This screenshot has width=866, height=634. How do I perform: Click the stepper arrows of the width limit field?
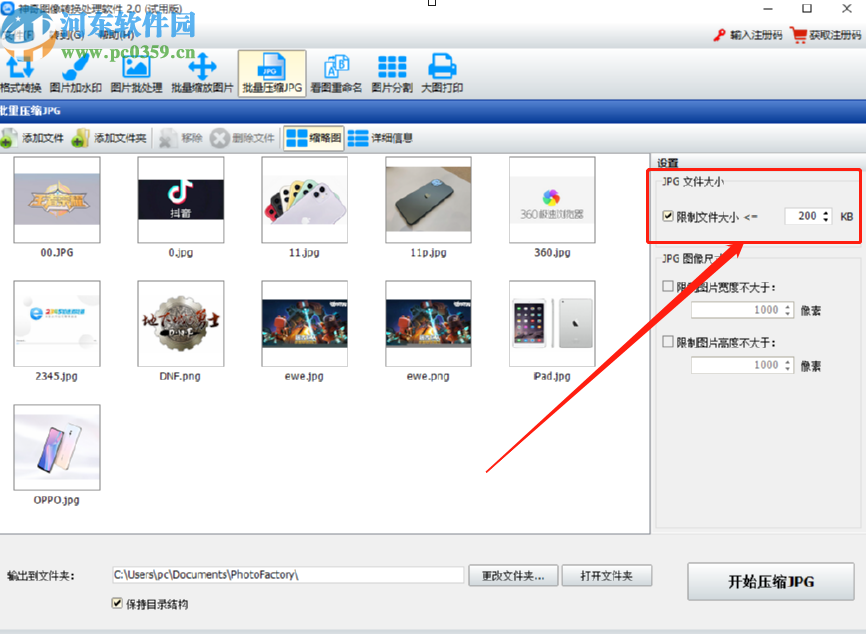(788, 310)
